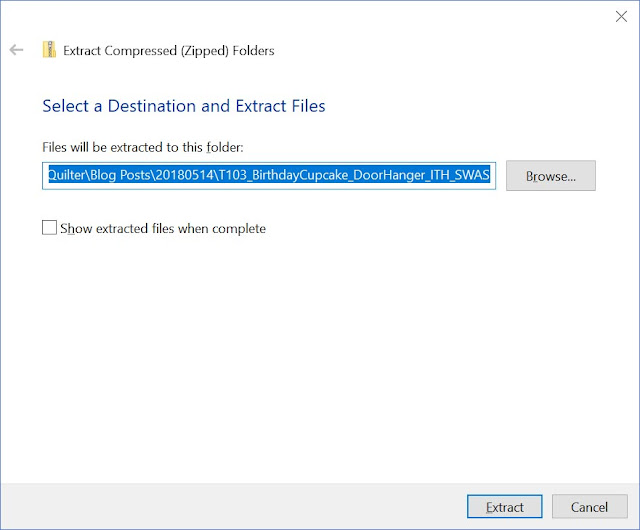Click the 'Show extracted files when complete' label
The height and width of the screenshot is (530, 640).
[163, 228]
